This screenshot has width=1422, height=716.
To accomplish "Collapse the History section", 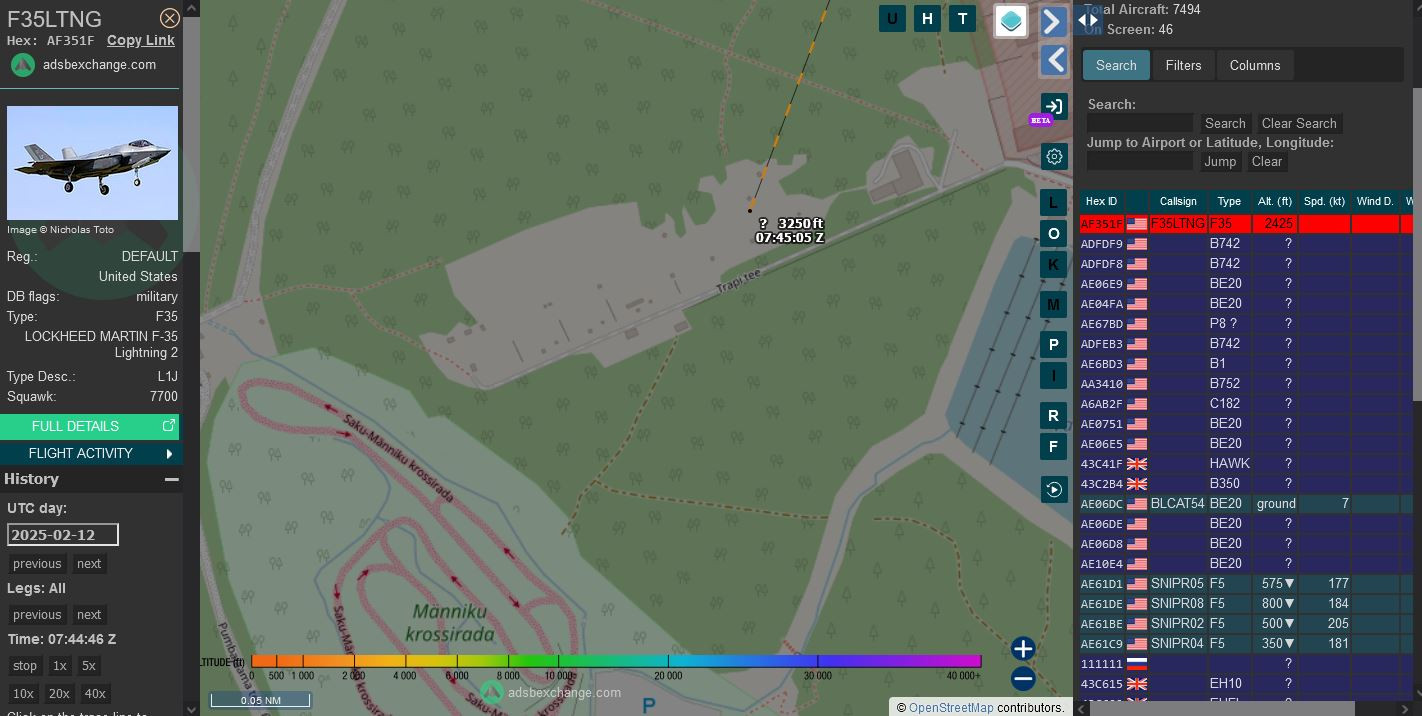I will pyautogui.click(x=171, y=479).
